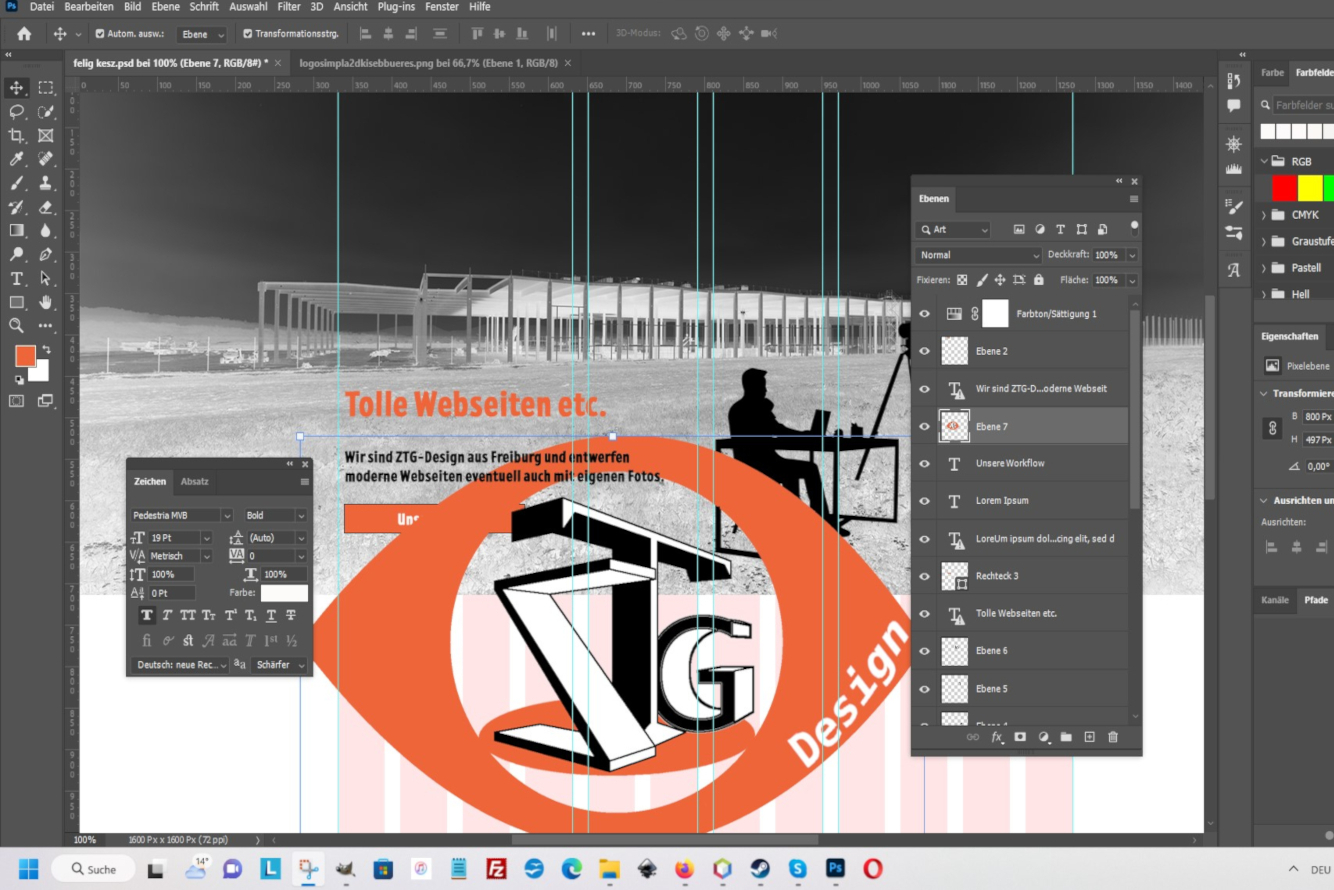Screen dimensions: 1334x890
Task: Select the Clone Stamp tool
Action: (45, 183)
